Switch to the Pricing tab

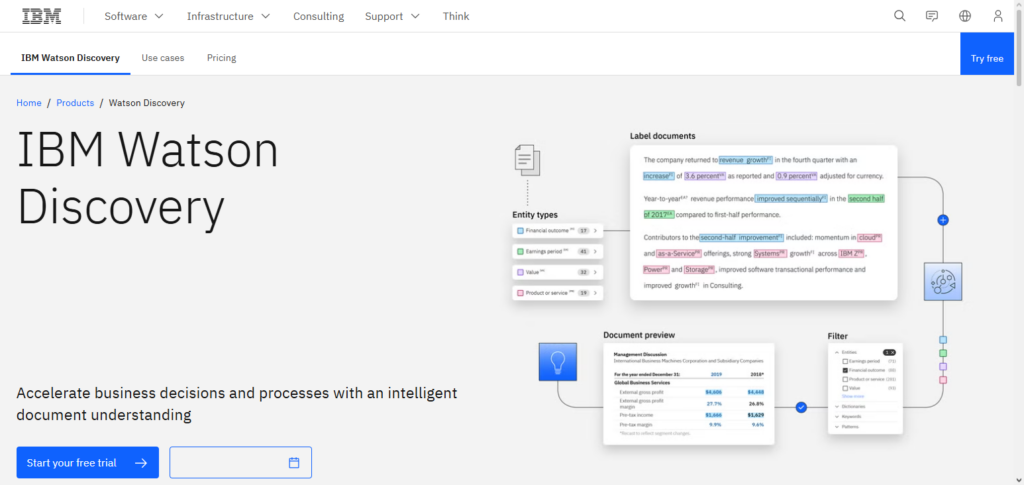pyautogui.click(x=221, y=57)
